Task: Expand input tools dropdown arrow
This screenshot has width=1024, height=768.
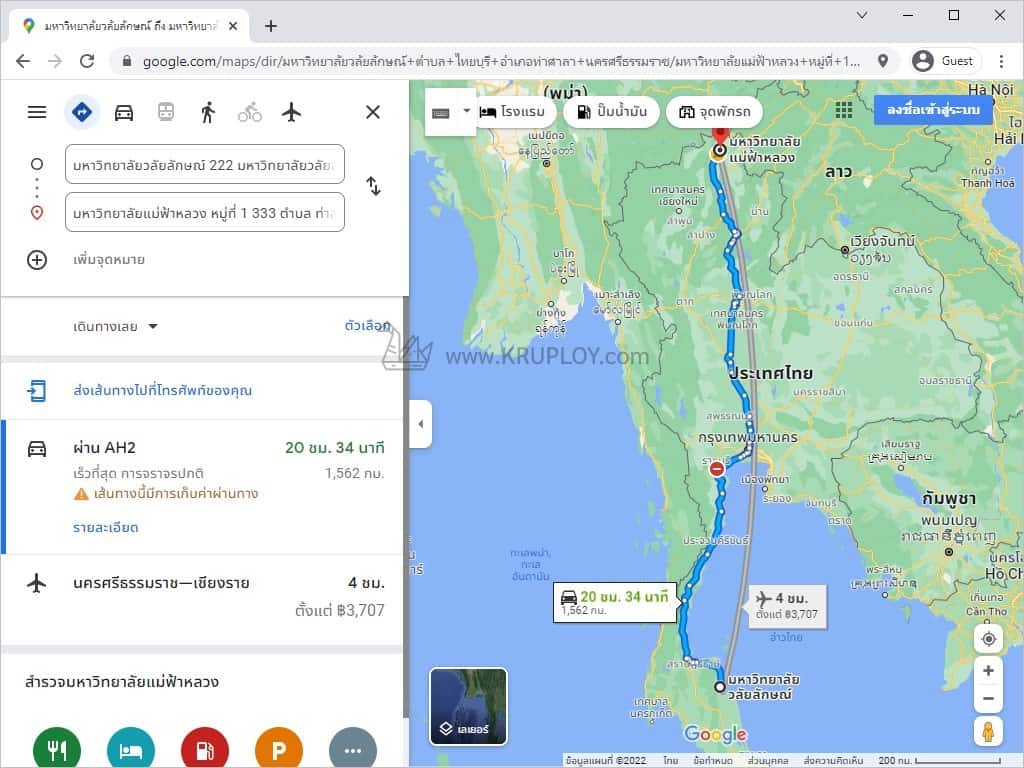Action: [466, 111]
